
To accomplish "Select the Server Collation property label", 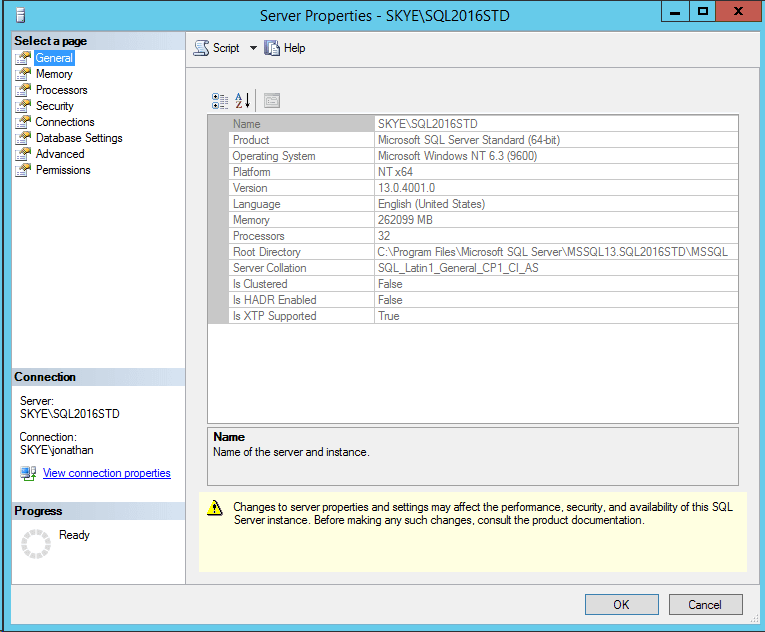I will (x=269, y=268).
